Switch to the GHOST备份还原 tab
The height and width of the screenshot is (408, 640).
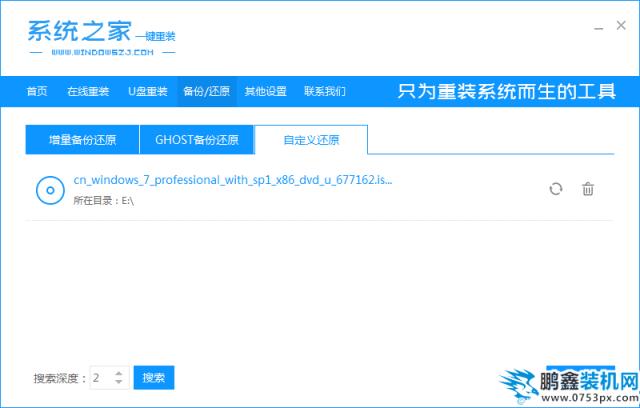197,140
